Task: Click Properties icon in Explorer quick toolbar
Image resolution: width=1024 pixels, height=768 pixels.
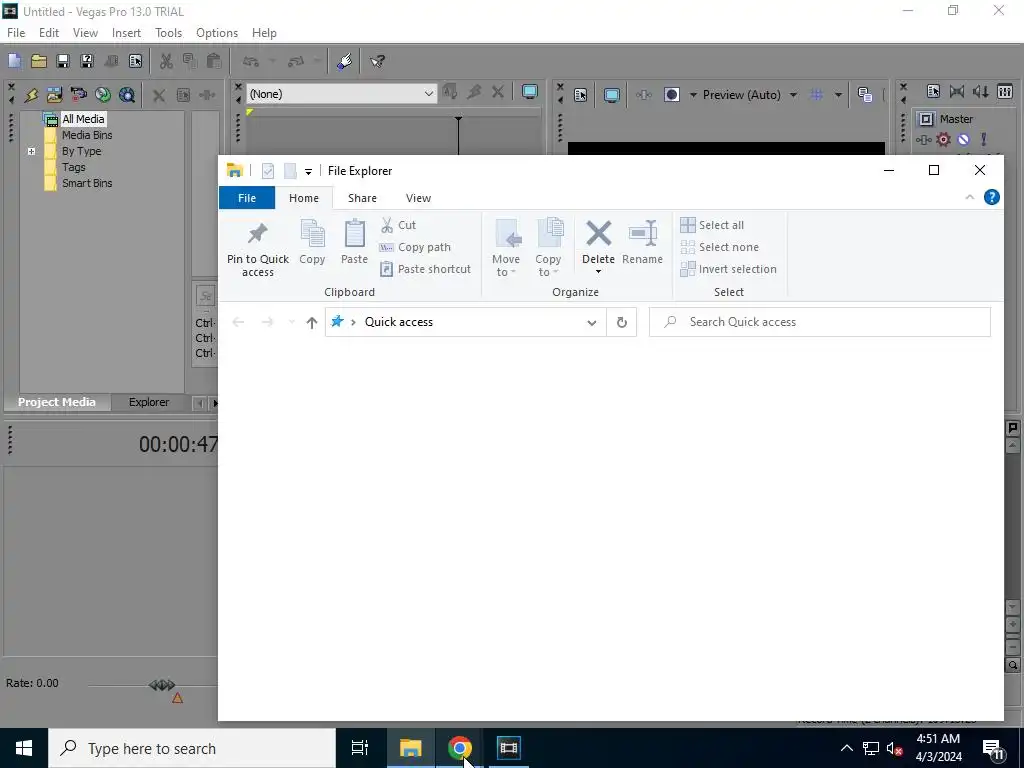Action: click(268, 171)
